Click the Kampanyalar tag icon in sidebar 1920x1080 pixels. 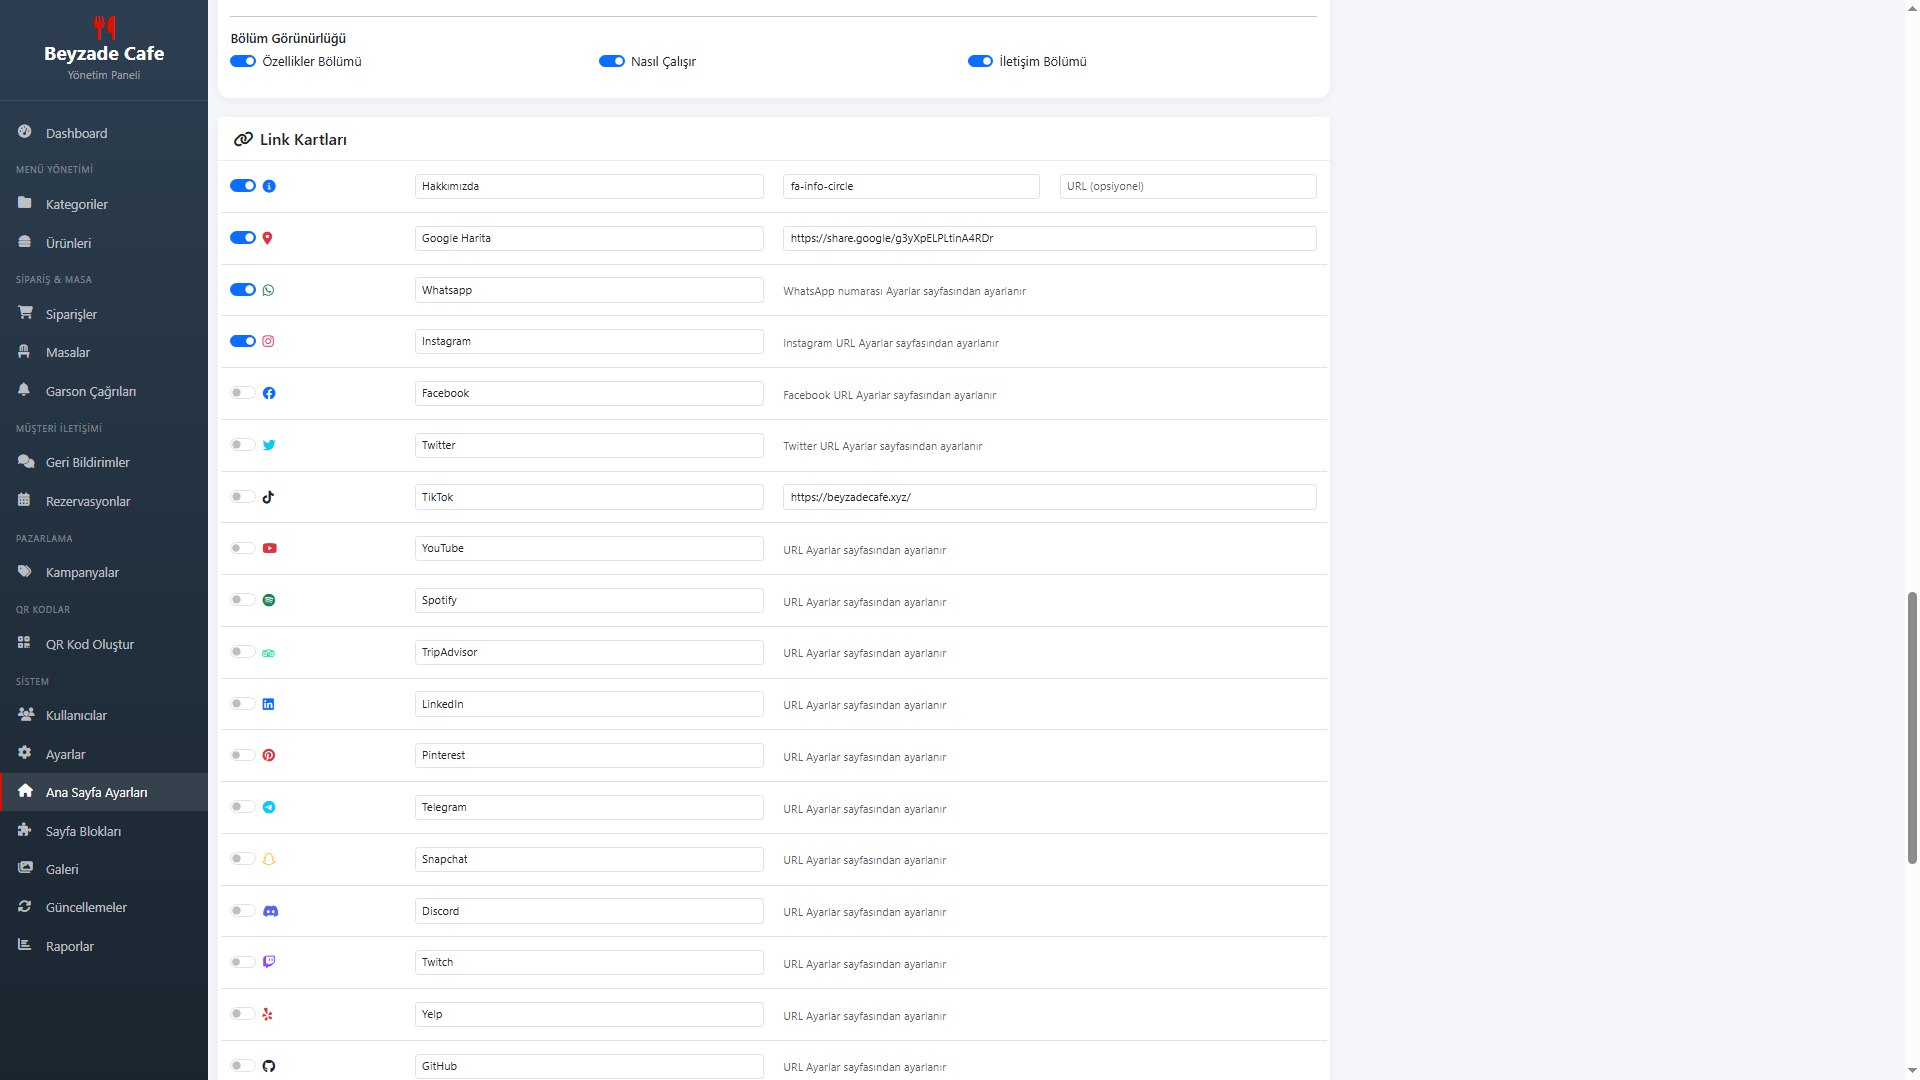pyautogui.click(x=24, y=571)
